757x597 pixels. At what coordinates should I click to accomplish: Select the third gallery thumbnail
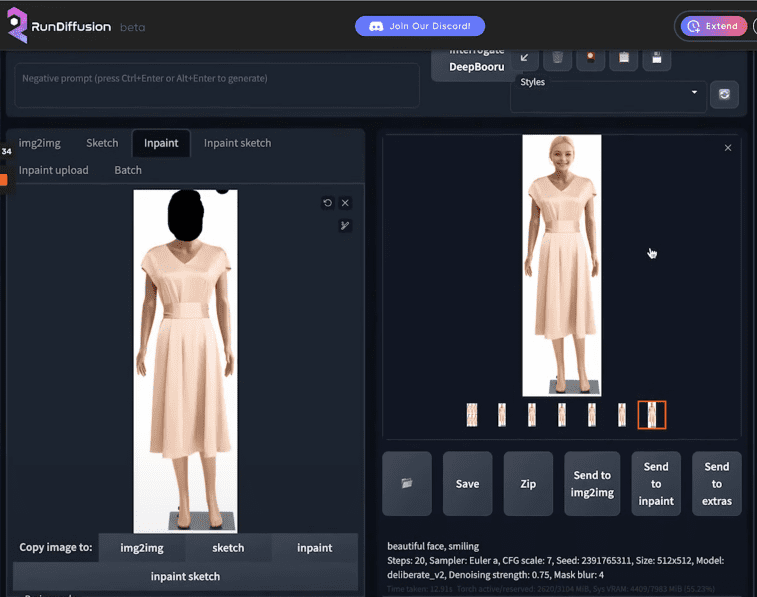532,415
